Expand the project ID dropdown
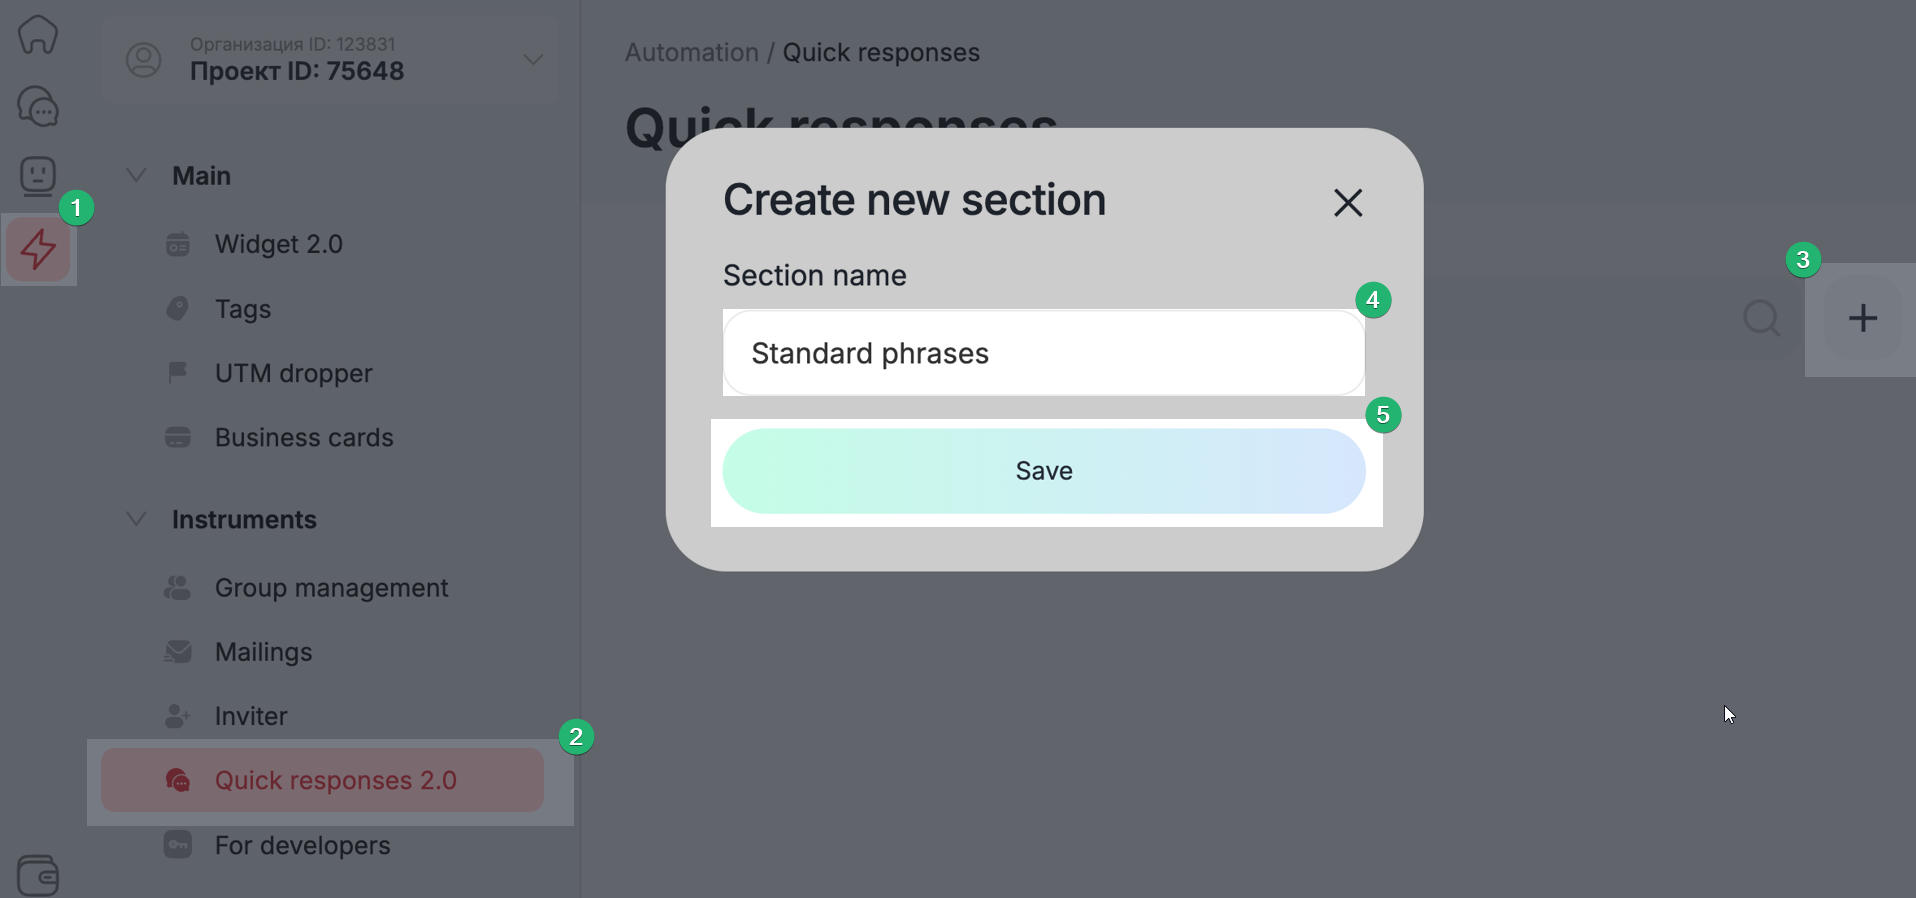 tap(533, 60)
